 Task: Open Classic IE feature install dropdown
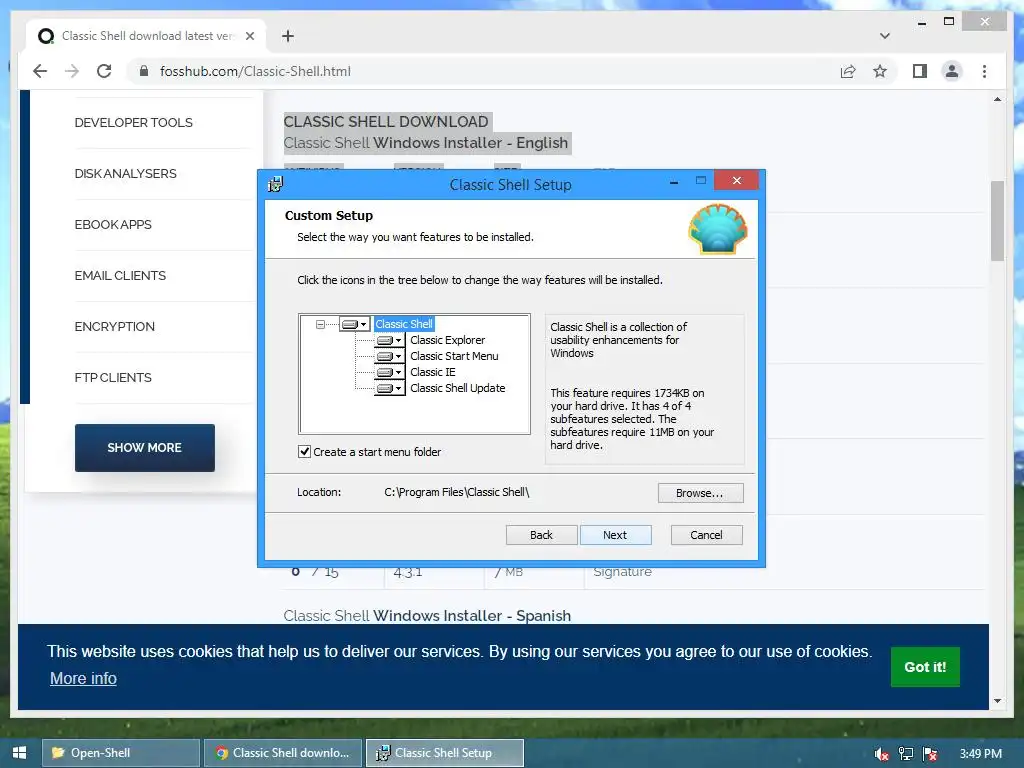(x=390, y=372)
